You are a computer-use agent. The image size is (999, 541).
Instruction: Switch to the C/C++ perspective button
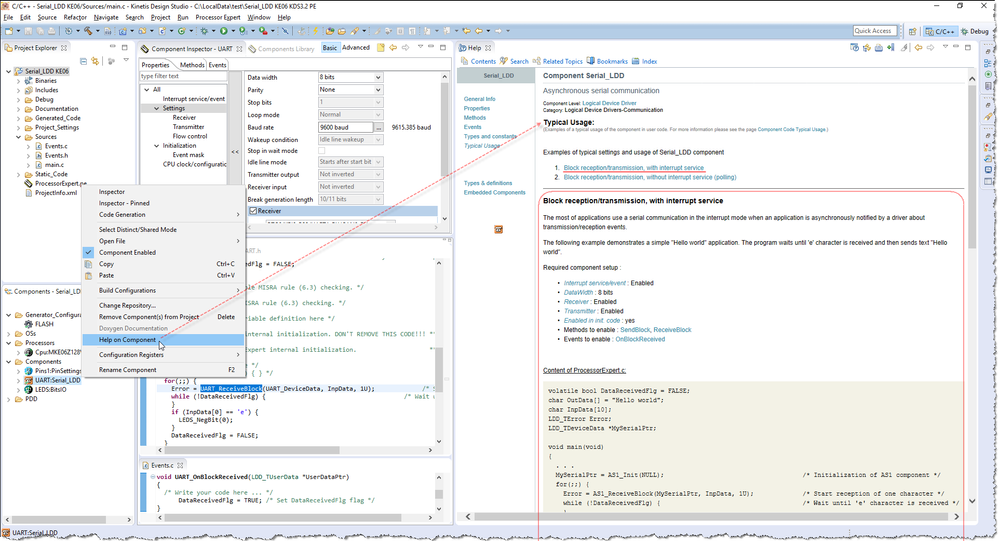[940, 31]
